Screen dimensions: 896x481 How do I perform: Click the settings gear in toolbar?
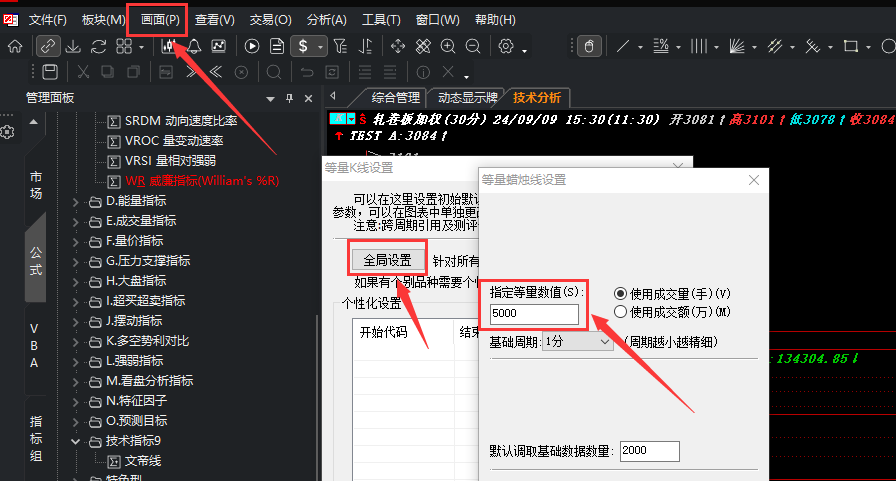tap(506, 46)
